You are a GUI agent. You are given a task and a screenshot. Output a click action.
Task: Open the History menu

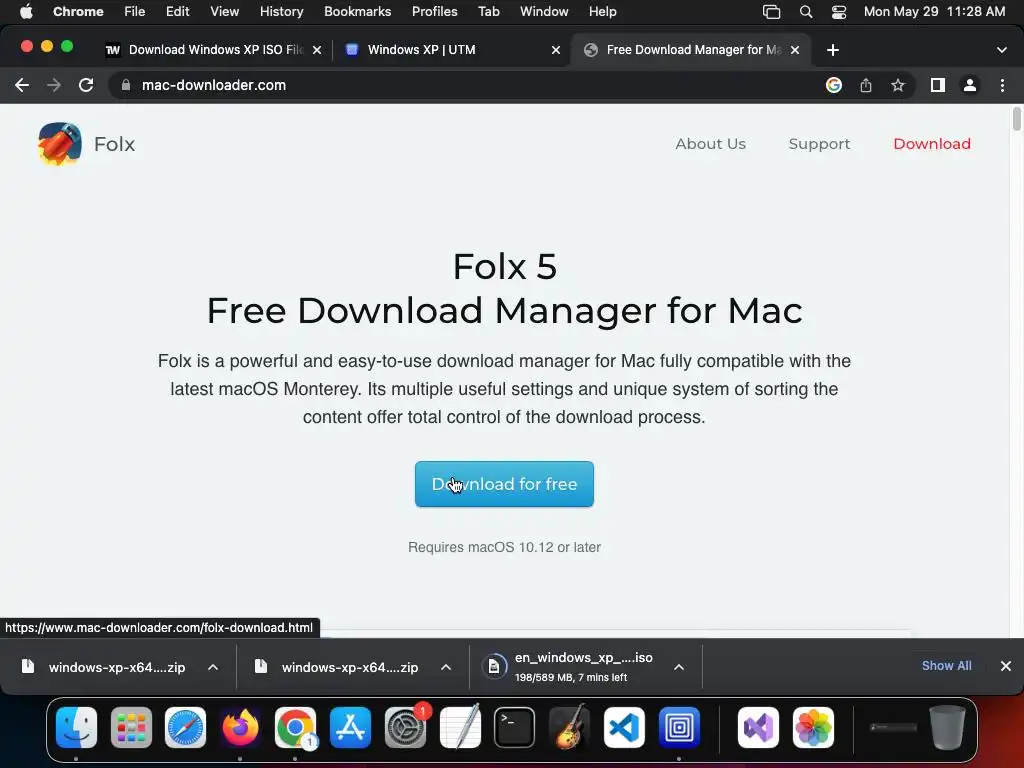pyautogui.click(x=281, y=12)
